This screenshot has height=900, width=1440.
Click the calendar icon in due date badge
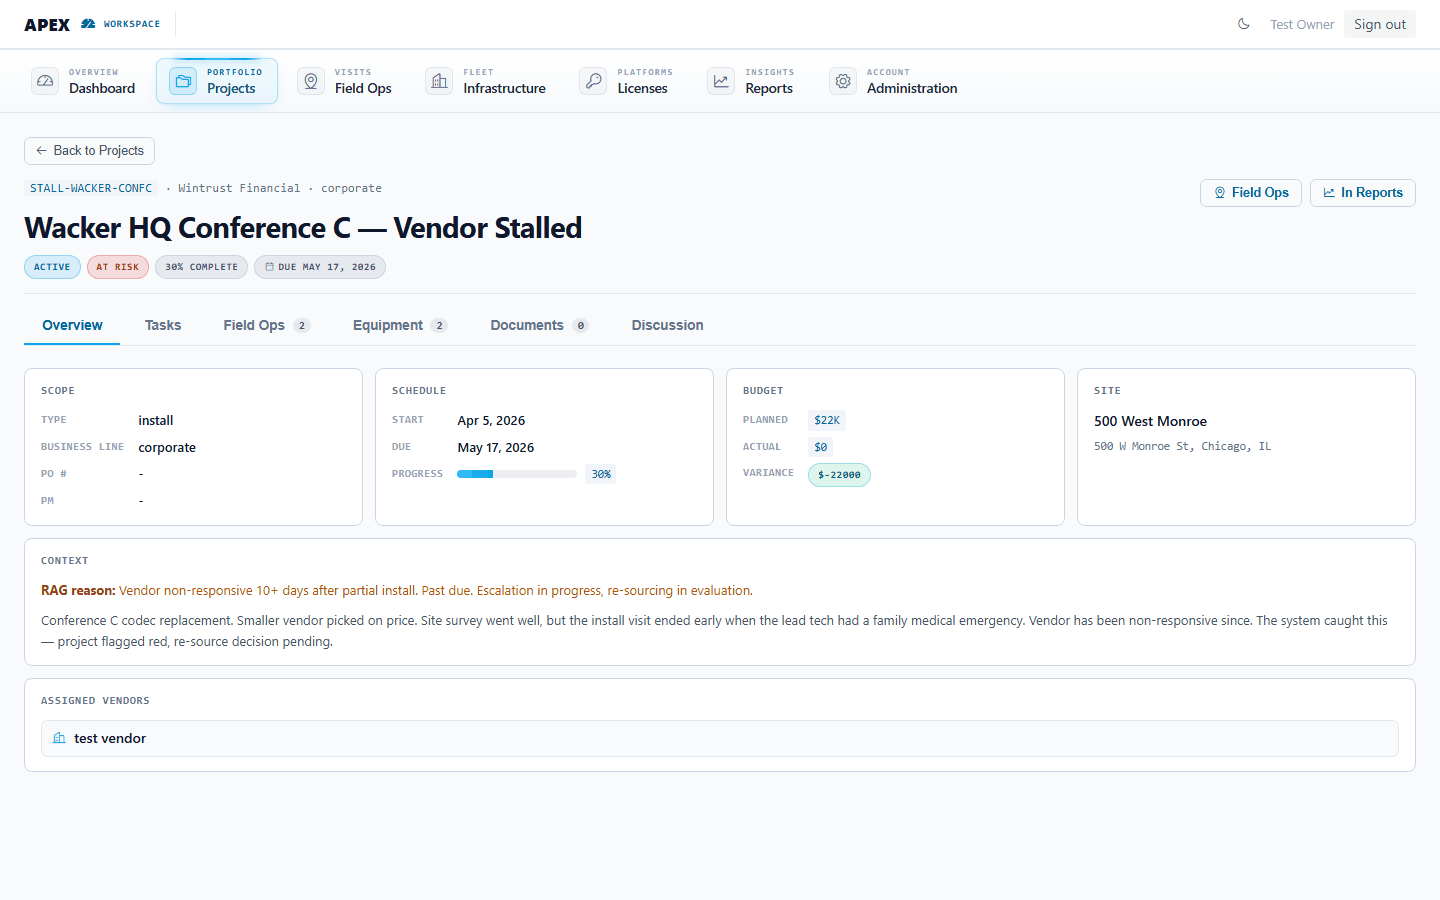point(269,267)
